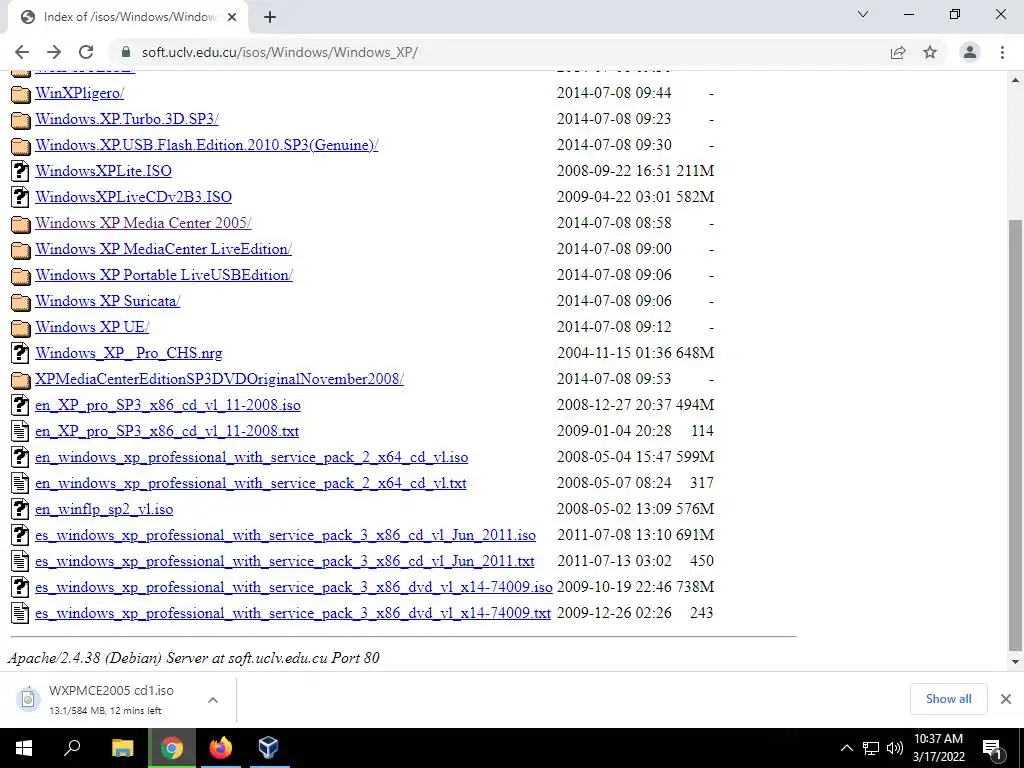Click the browser back arrow
This screenshot has height=768, width=1024.
(22, 52)
